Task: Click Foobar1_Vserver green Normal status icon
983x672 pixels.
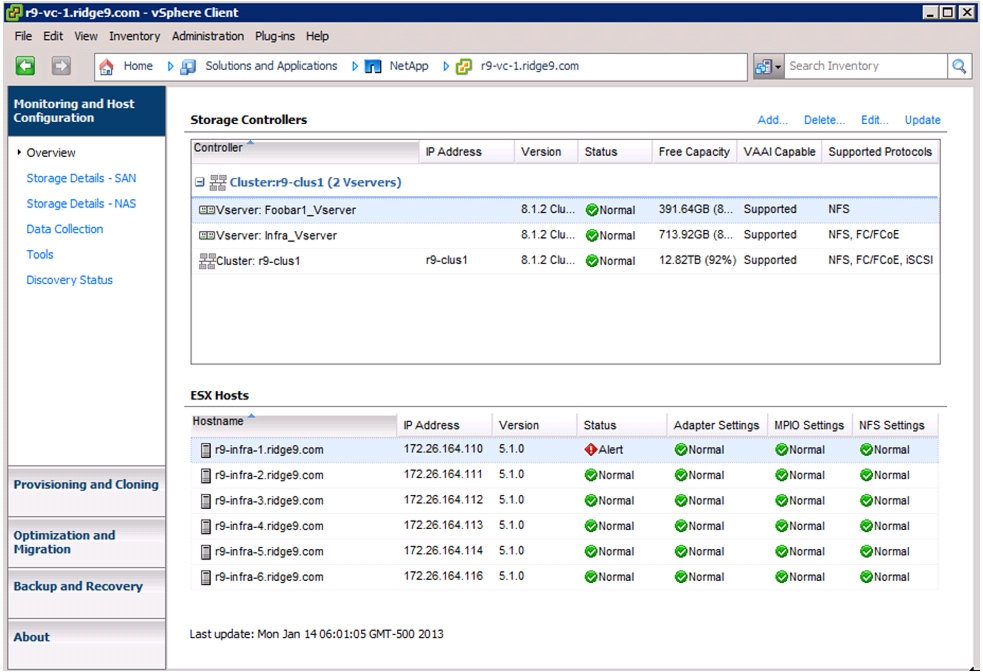Action: pyautogui.click(x=592, y=210)
